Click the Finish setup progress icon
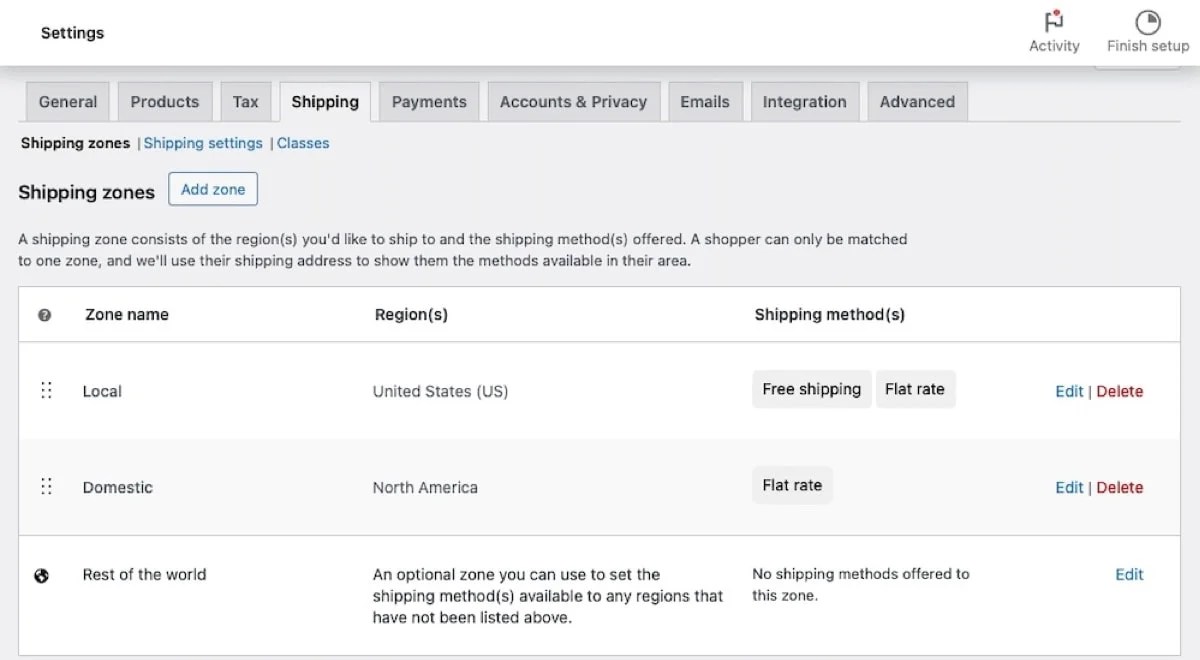 click(1147, 22)
